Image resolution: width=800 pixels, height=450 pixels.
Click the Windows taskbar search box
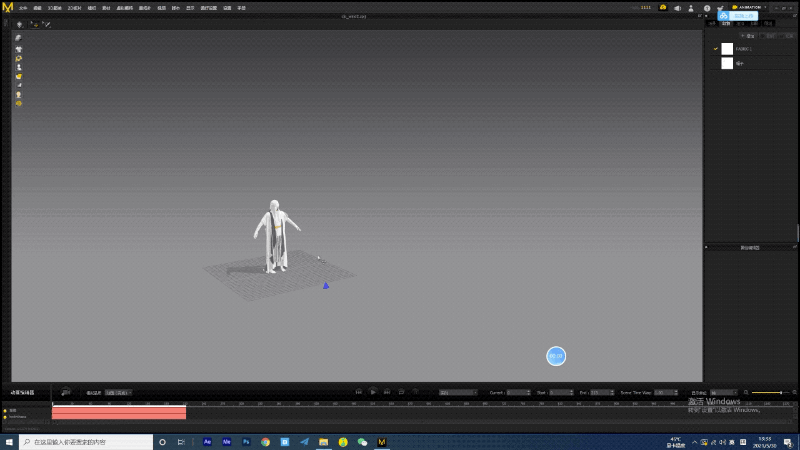[x=86, y=442]
